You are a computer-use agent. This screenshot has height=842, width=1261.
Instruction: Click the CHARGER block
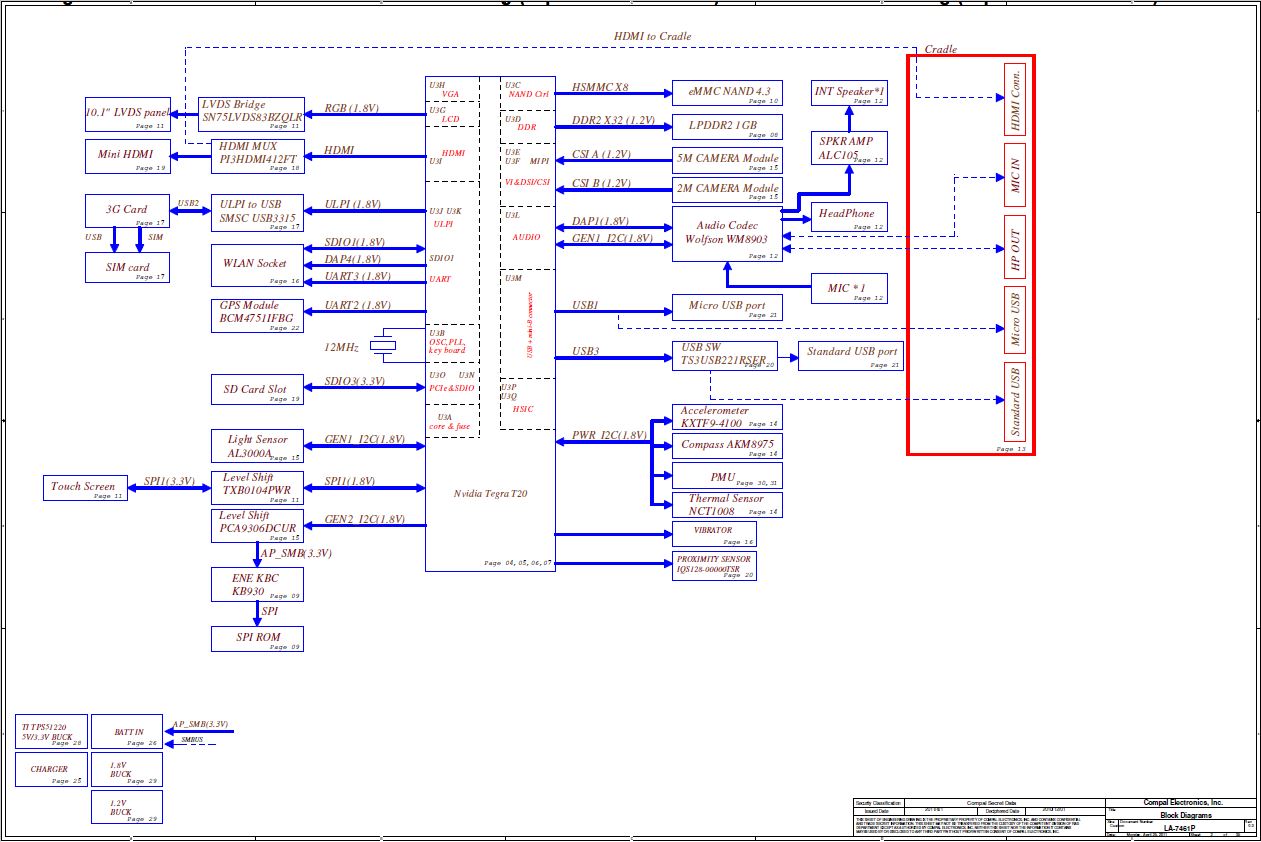50,770
